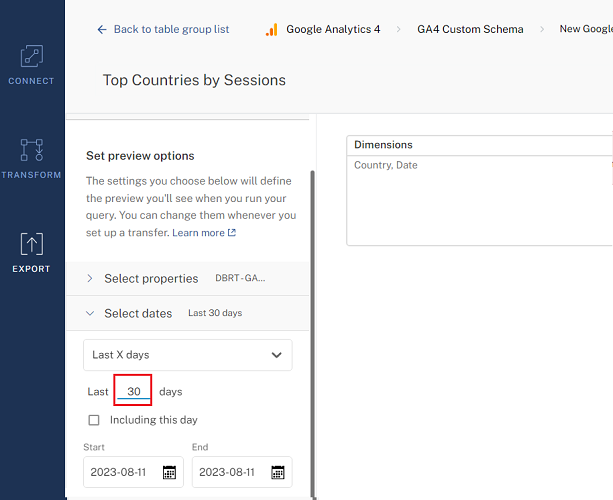Click the Including this day label
The image size is (613, 500).
154,420
